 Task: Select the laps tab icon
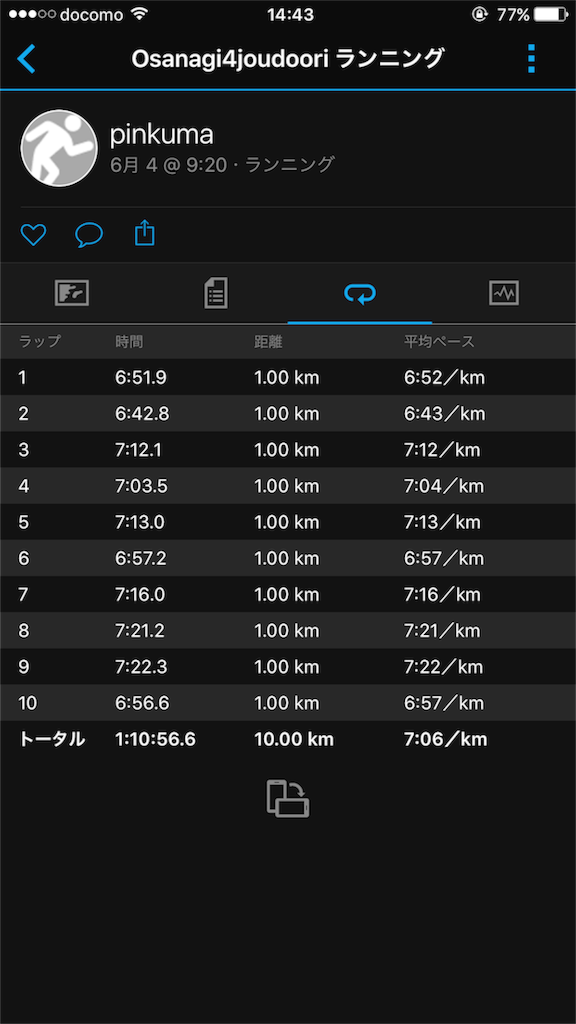pos(360,294)
